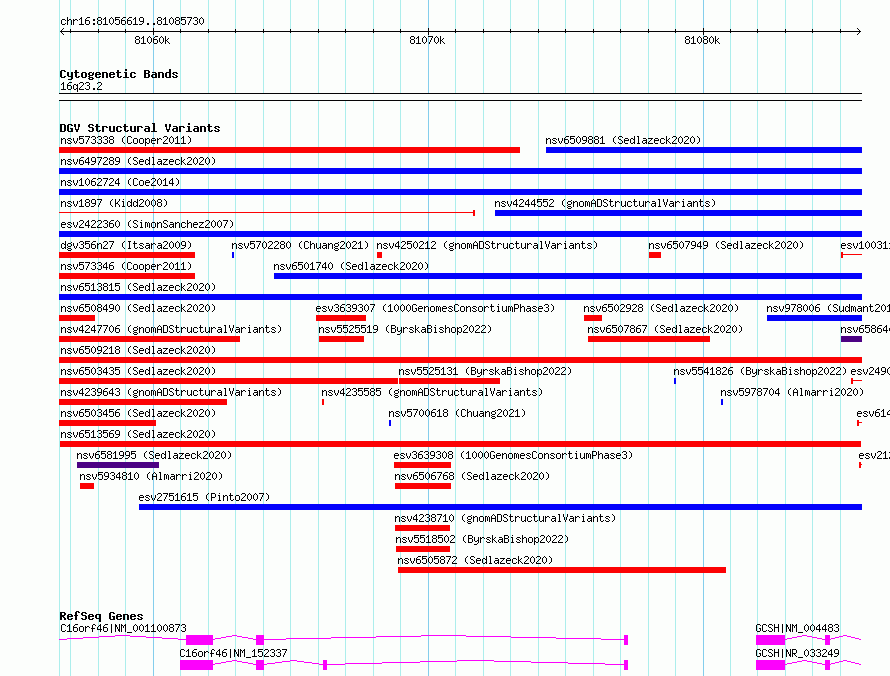Click esv3639307 (1000GenomesConsortiumPhase3) red bar
The width and height of the screenshot is (890, 676).
[341, 318]
